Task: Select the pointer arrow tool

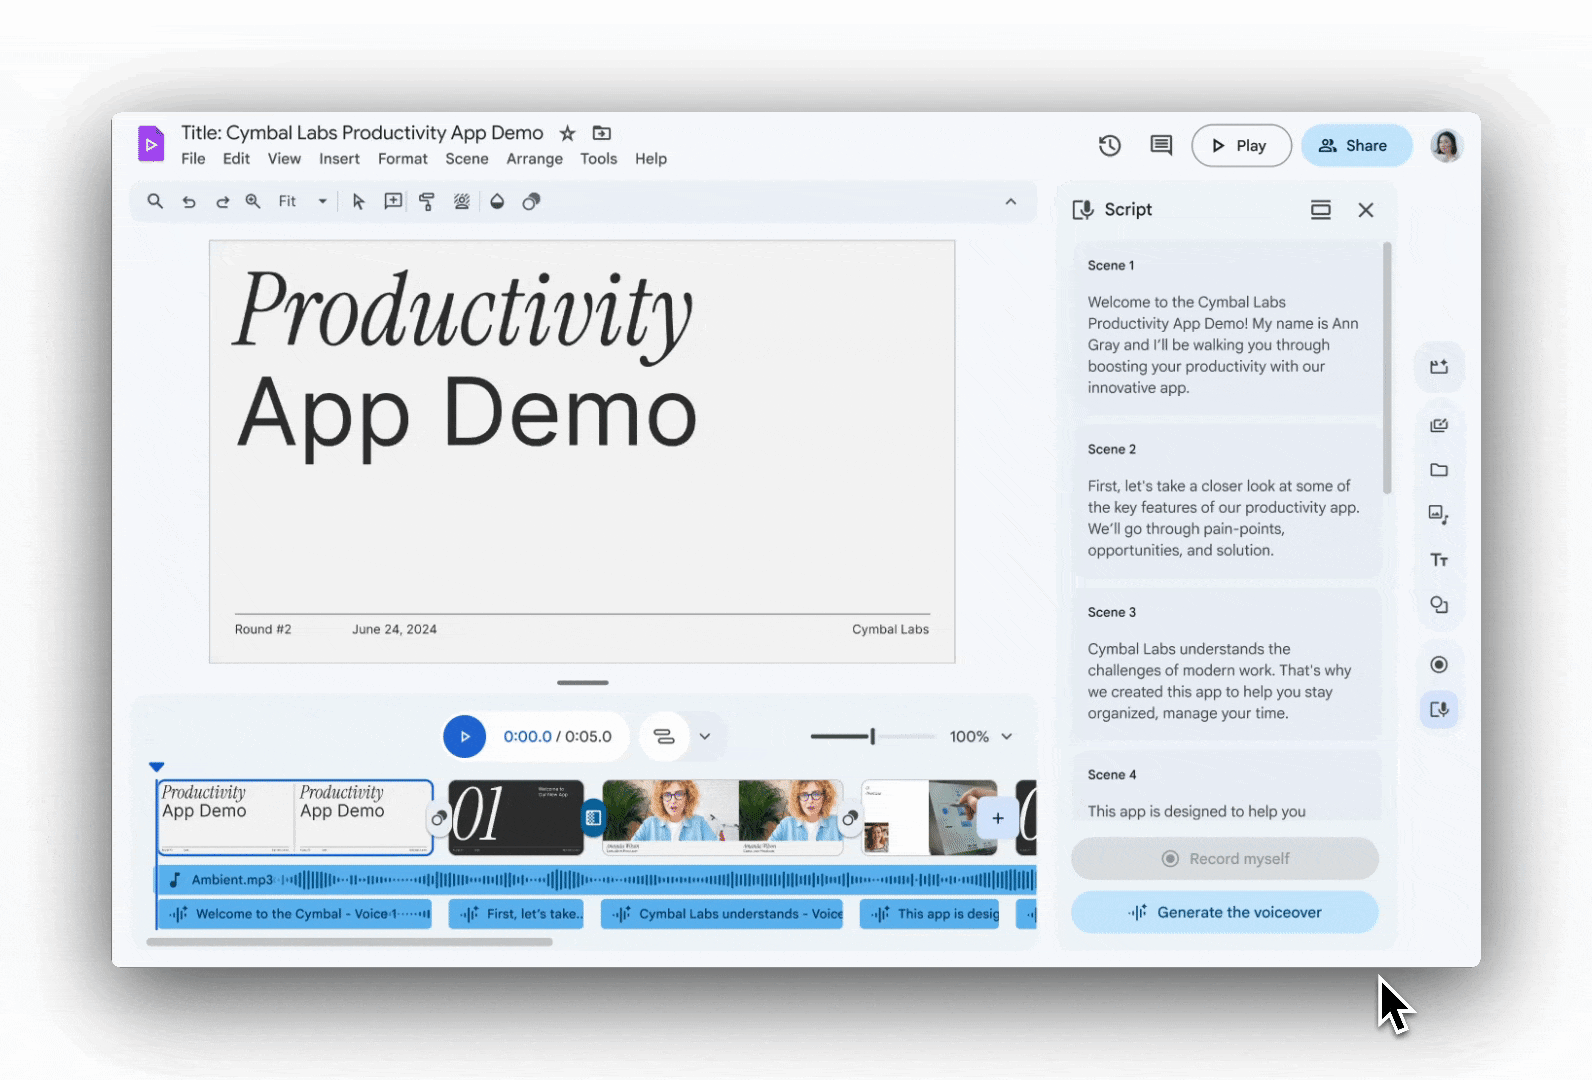Action: 358,202
